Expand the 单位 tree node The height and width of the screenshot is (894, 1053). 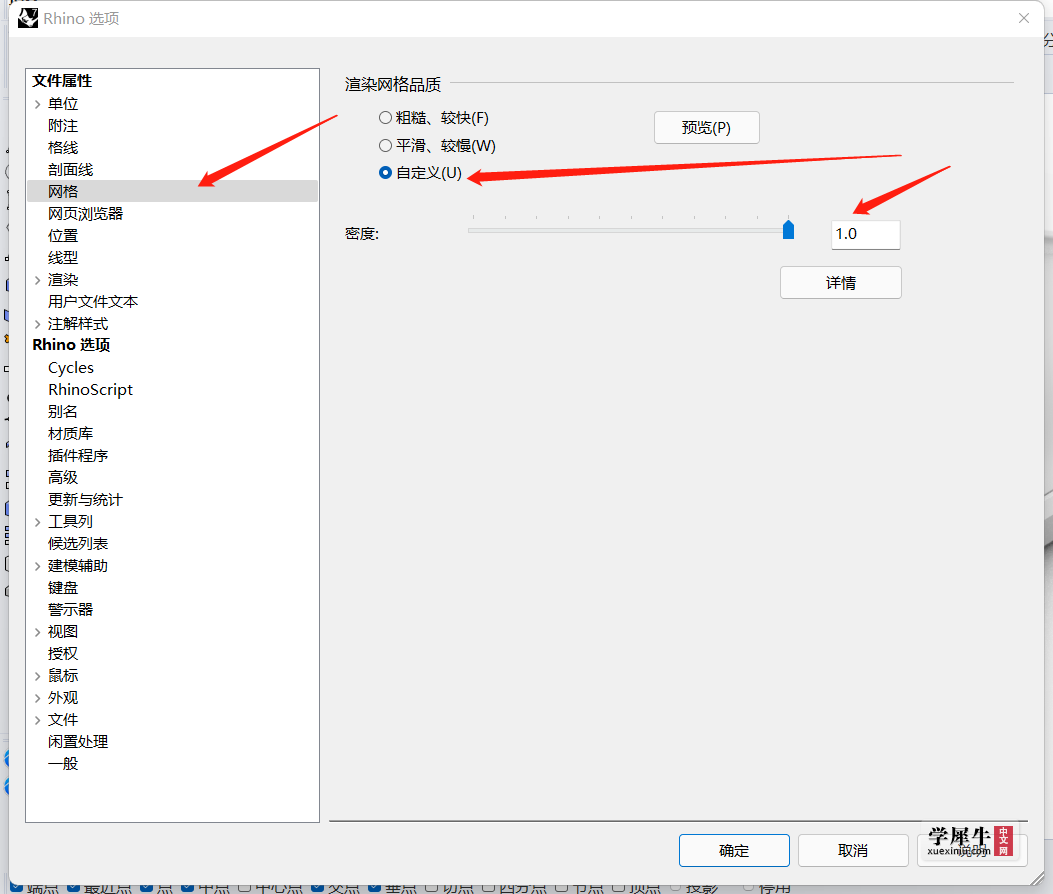[38, 104]
